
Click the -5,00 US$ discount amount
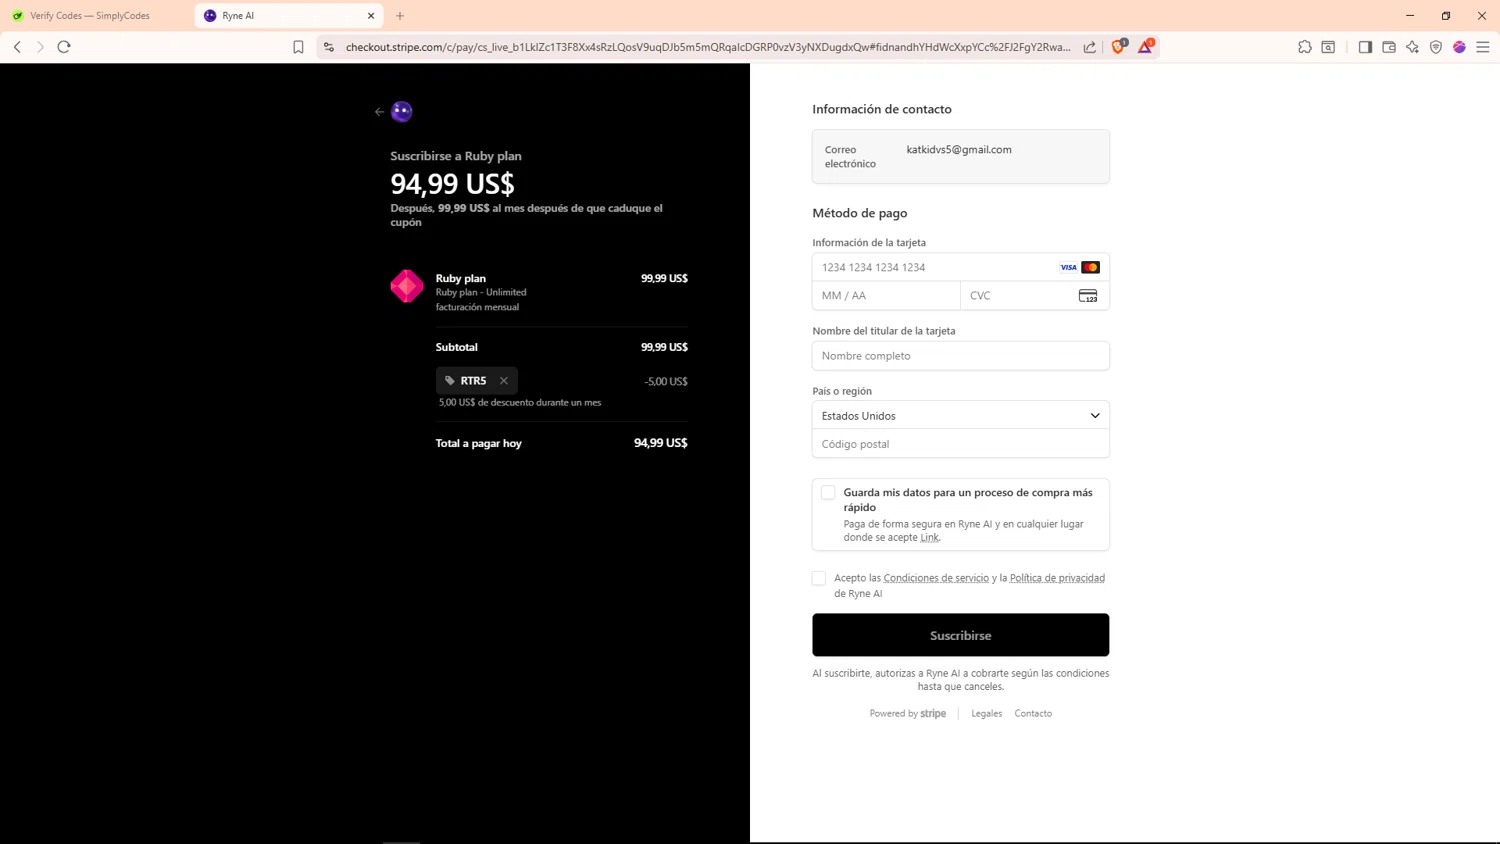coord(666,382)
